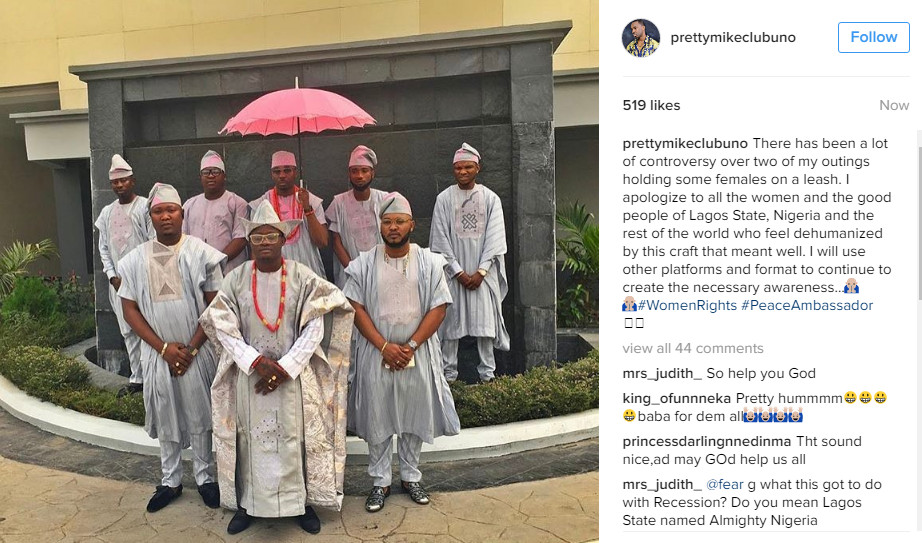Click the grinning emojis after Pretty hummmm
The height and width of the screenshot is (543, 922).
pyautogui.click(x=865, y=398)
